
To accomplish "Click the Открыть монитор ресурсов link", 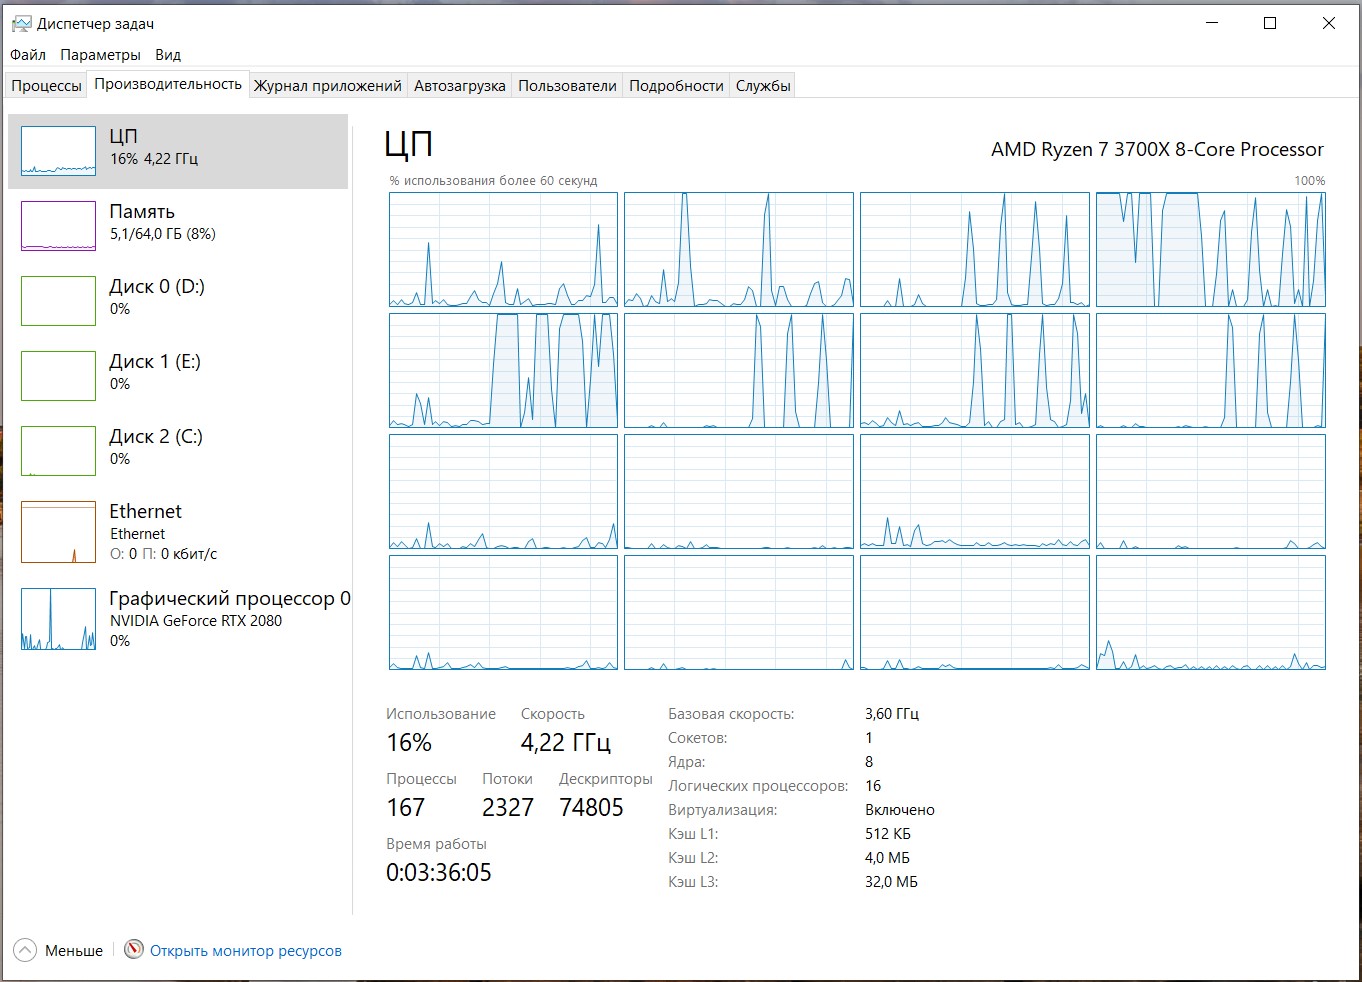I will click(246, 951).
